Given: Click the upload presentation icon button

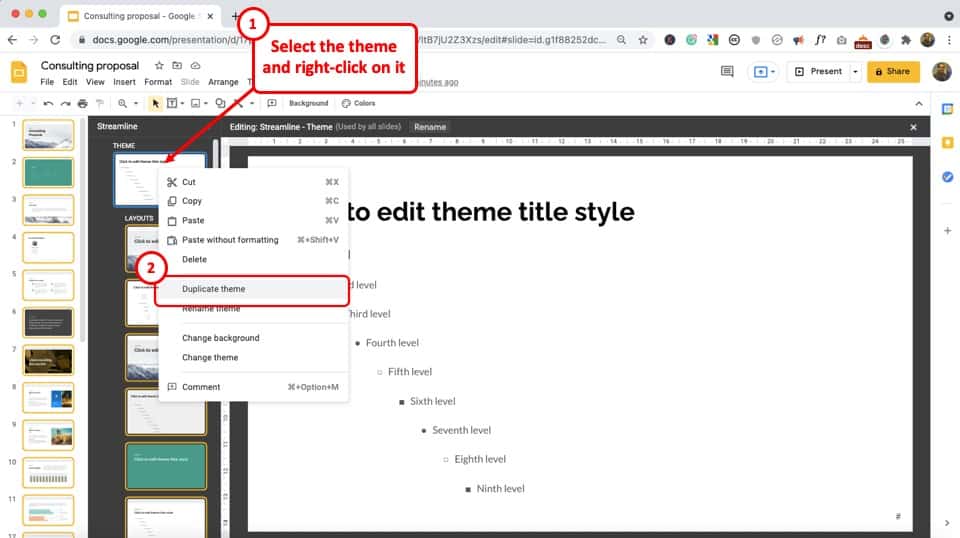Looking at the screenshot, I should [760, 72].
